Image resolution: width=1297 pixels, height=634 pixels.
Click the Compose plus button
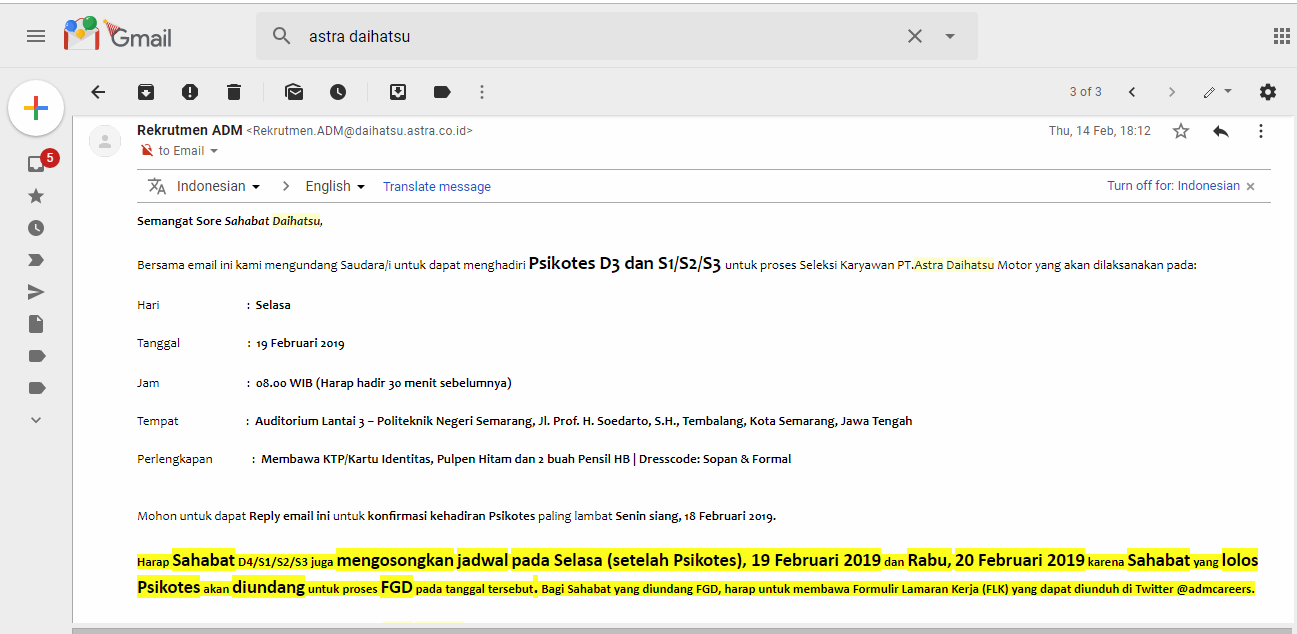(36, 108)
